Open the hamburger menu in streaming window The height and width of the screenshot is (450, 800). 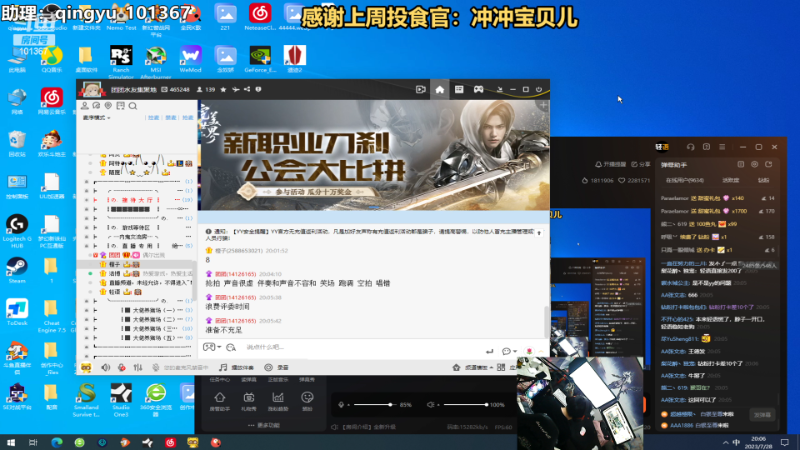pyautogui.click(x=722, y=147)
